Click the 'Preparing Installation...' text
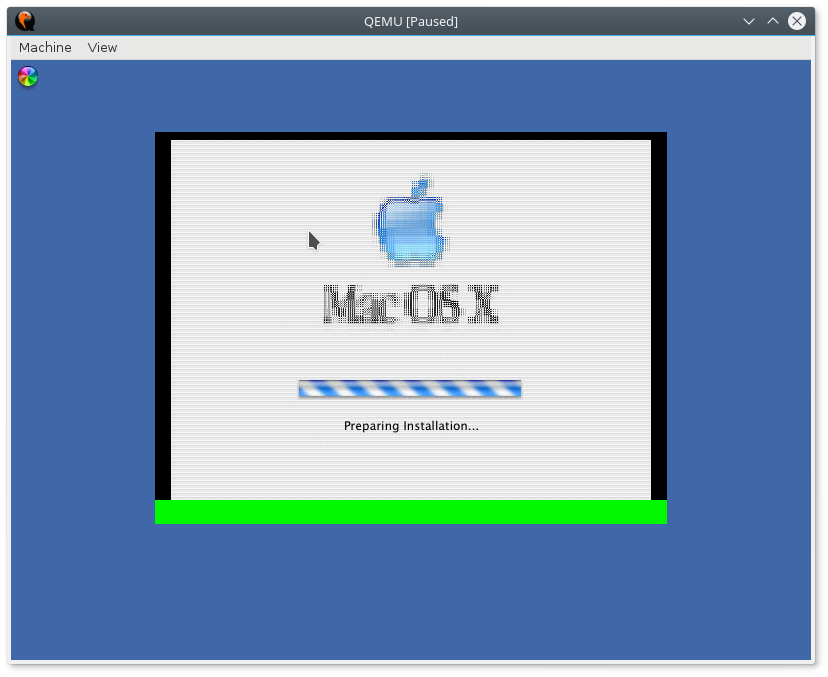 click(x=411, y=426)
